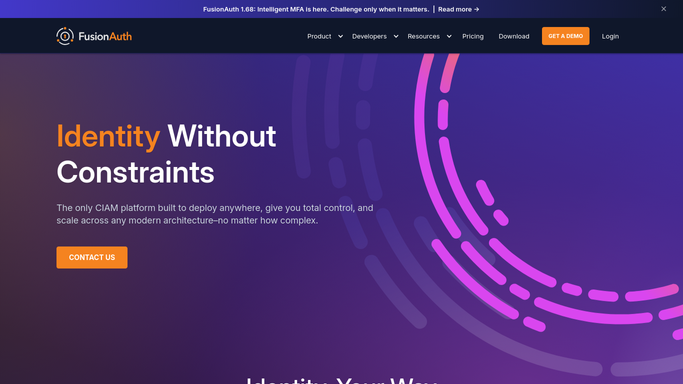Click the Identity Without Constraints heading
This screenshot has height=384, width=683.
(166, 154)
